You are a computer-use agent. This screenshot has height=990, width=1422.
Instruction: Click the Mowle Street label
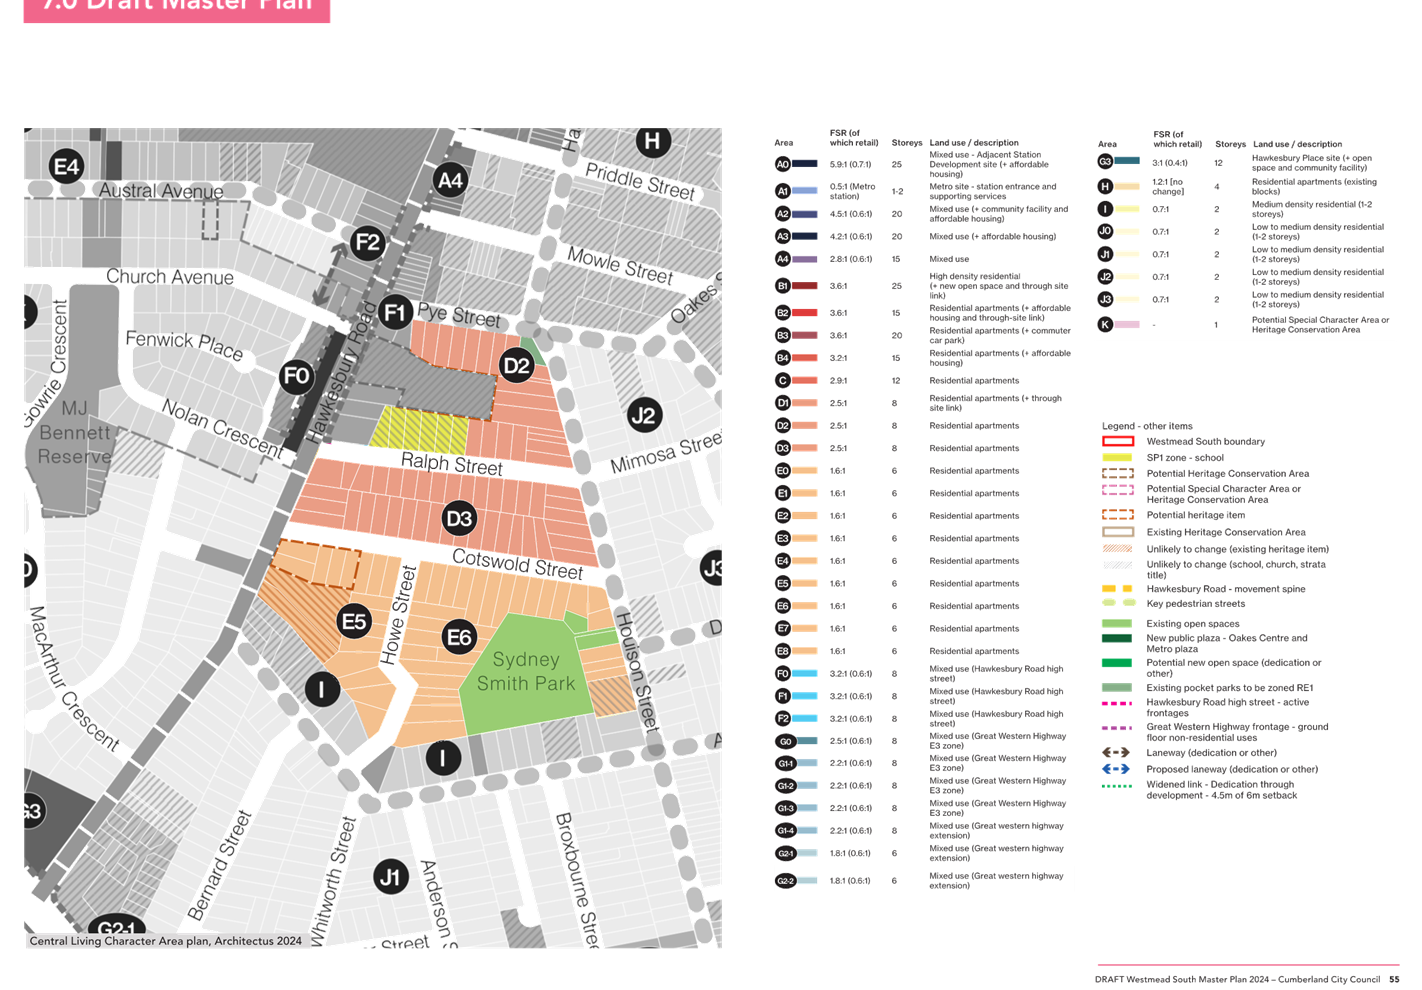pos(620,265)
